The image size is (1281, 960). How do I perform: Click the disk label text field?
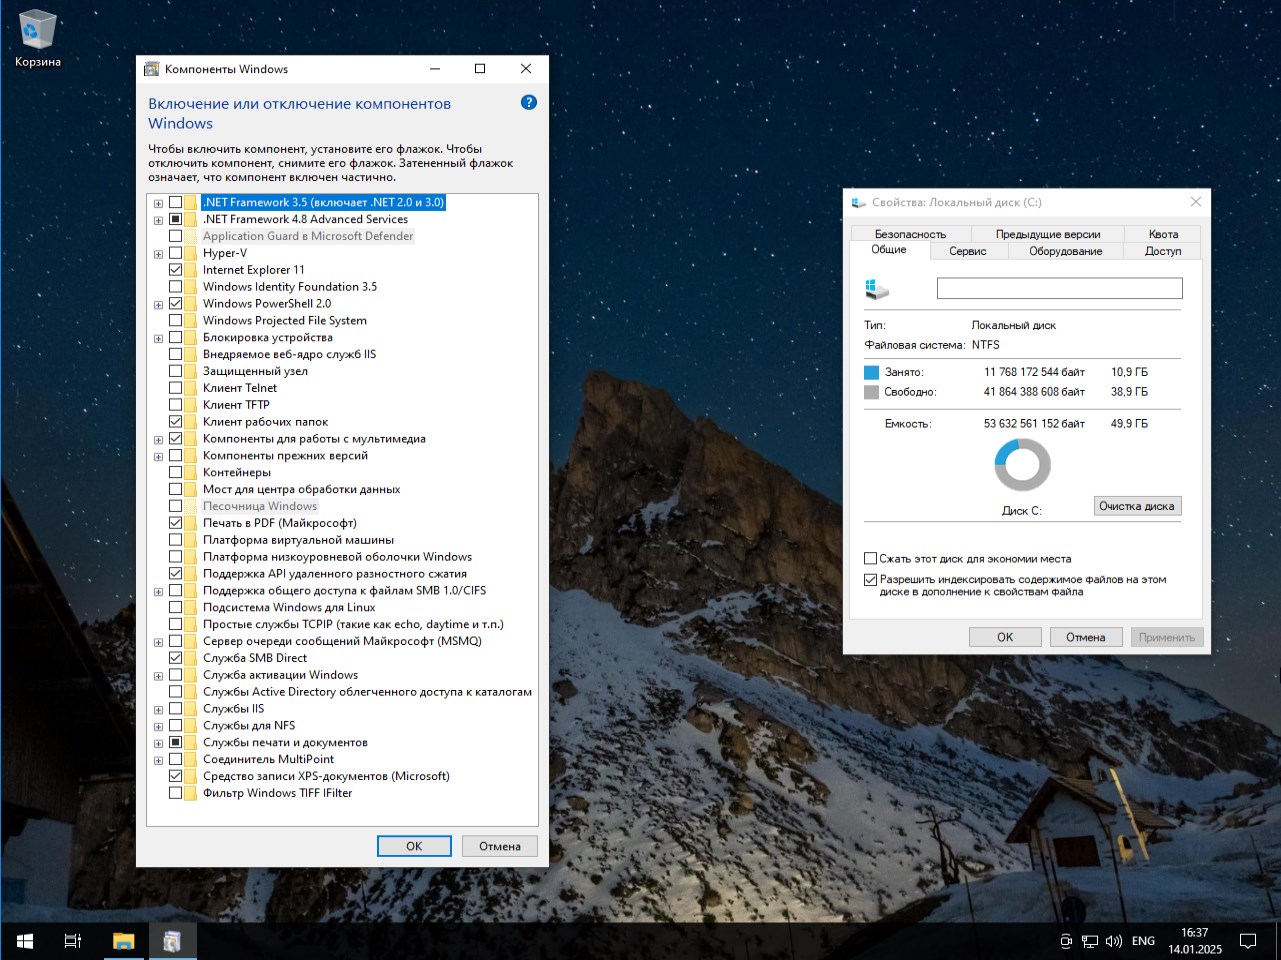(1059, 288)
